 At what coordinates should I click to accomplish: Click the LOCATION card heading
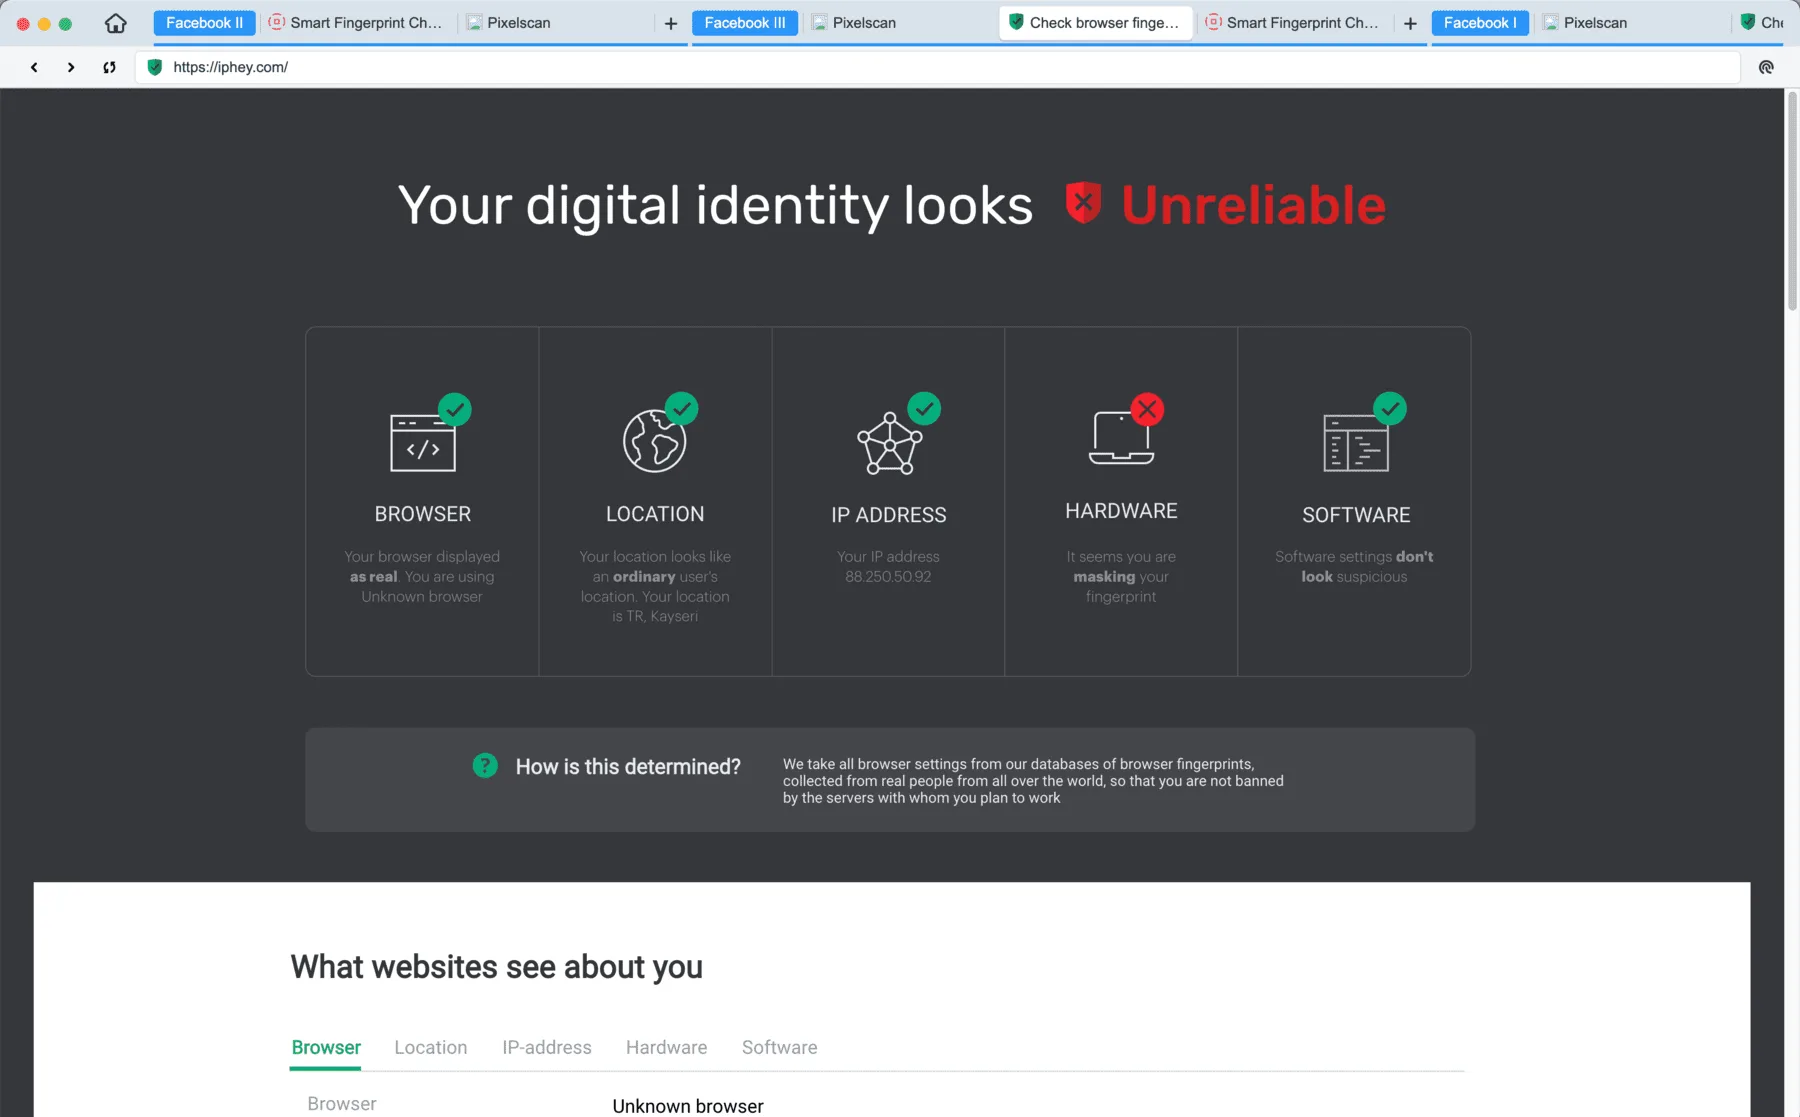[655, 514]
